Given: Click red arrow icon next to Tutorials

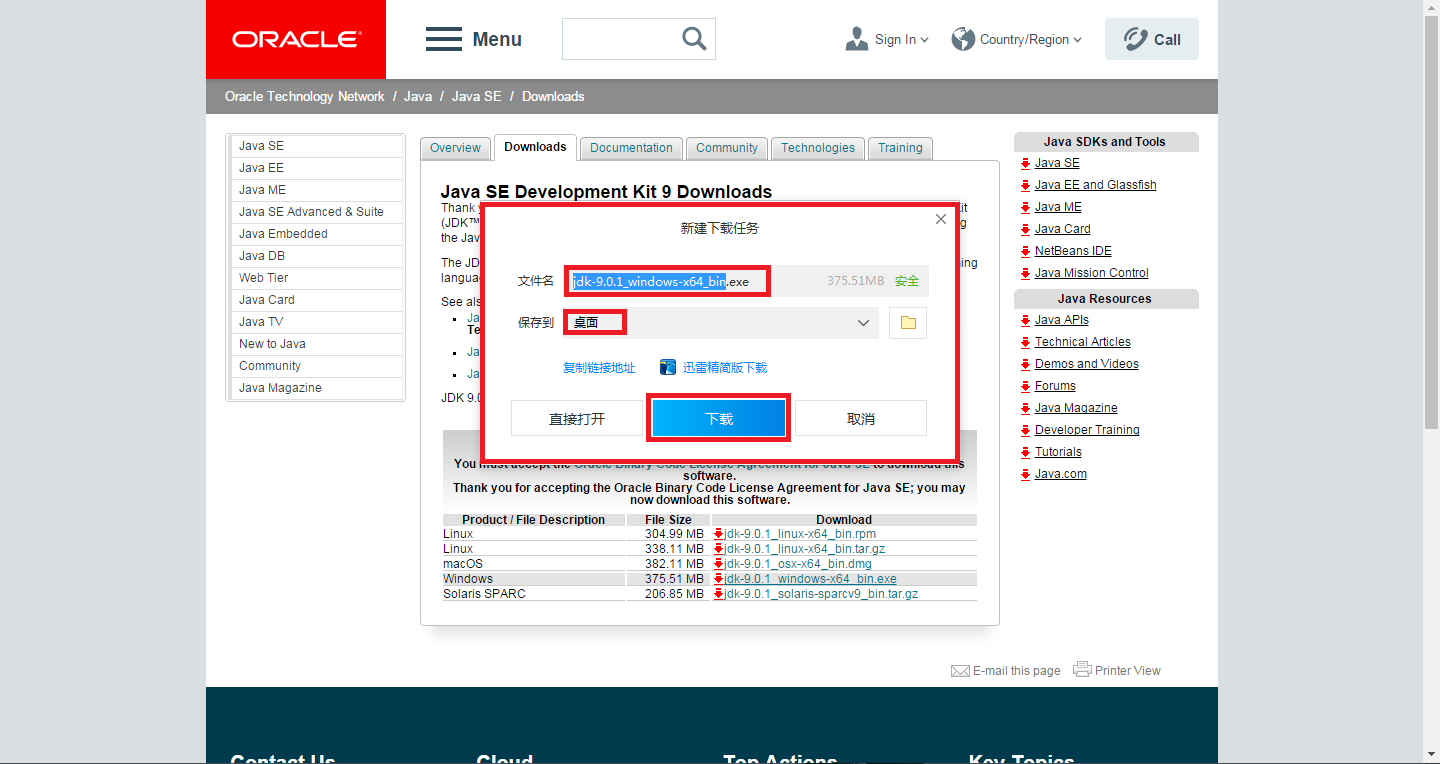Looking at the screenshot, I should pos(1025,452).
